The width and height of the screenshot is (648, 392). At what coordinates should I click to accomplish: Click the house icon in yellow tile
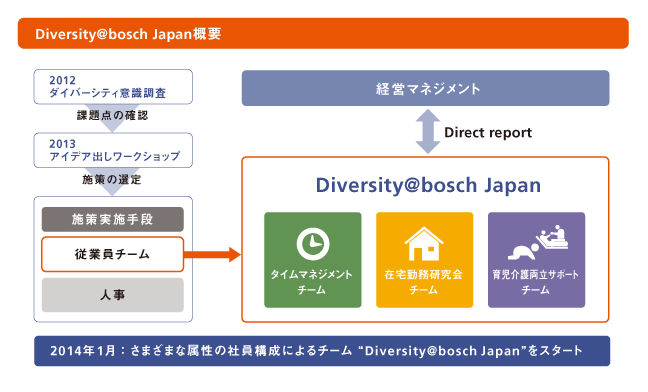tap(424, 244)
